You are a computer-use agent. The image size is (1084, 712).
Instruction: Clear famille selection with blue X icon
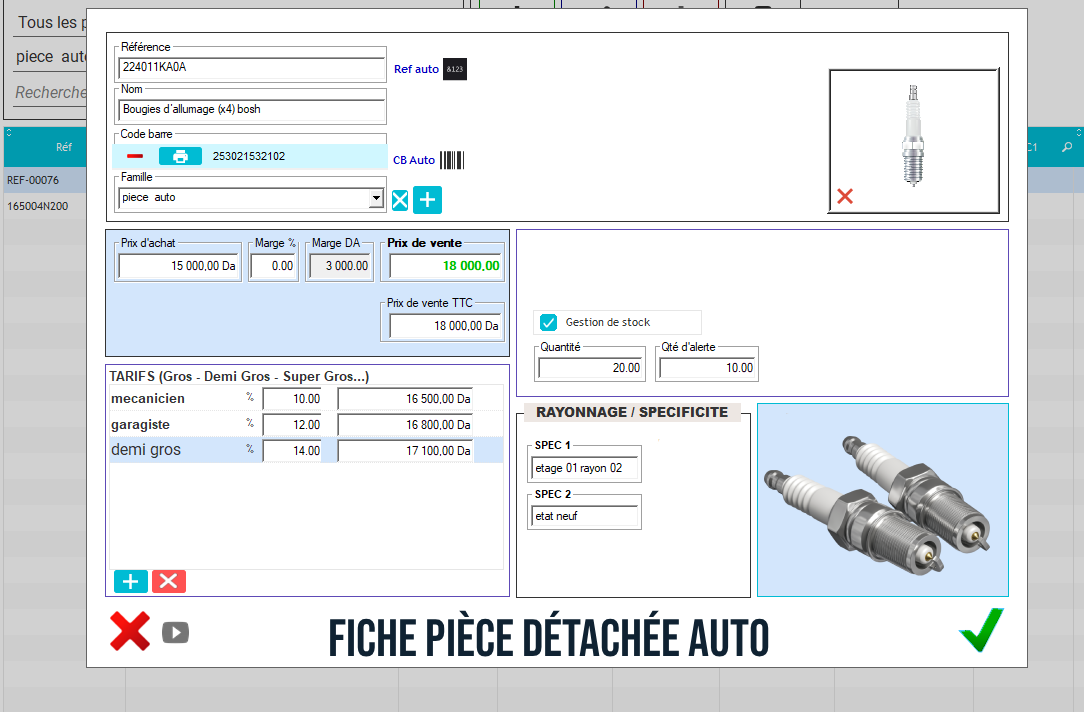[400, 200]
